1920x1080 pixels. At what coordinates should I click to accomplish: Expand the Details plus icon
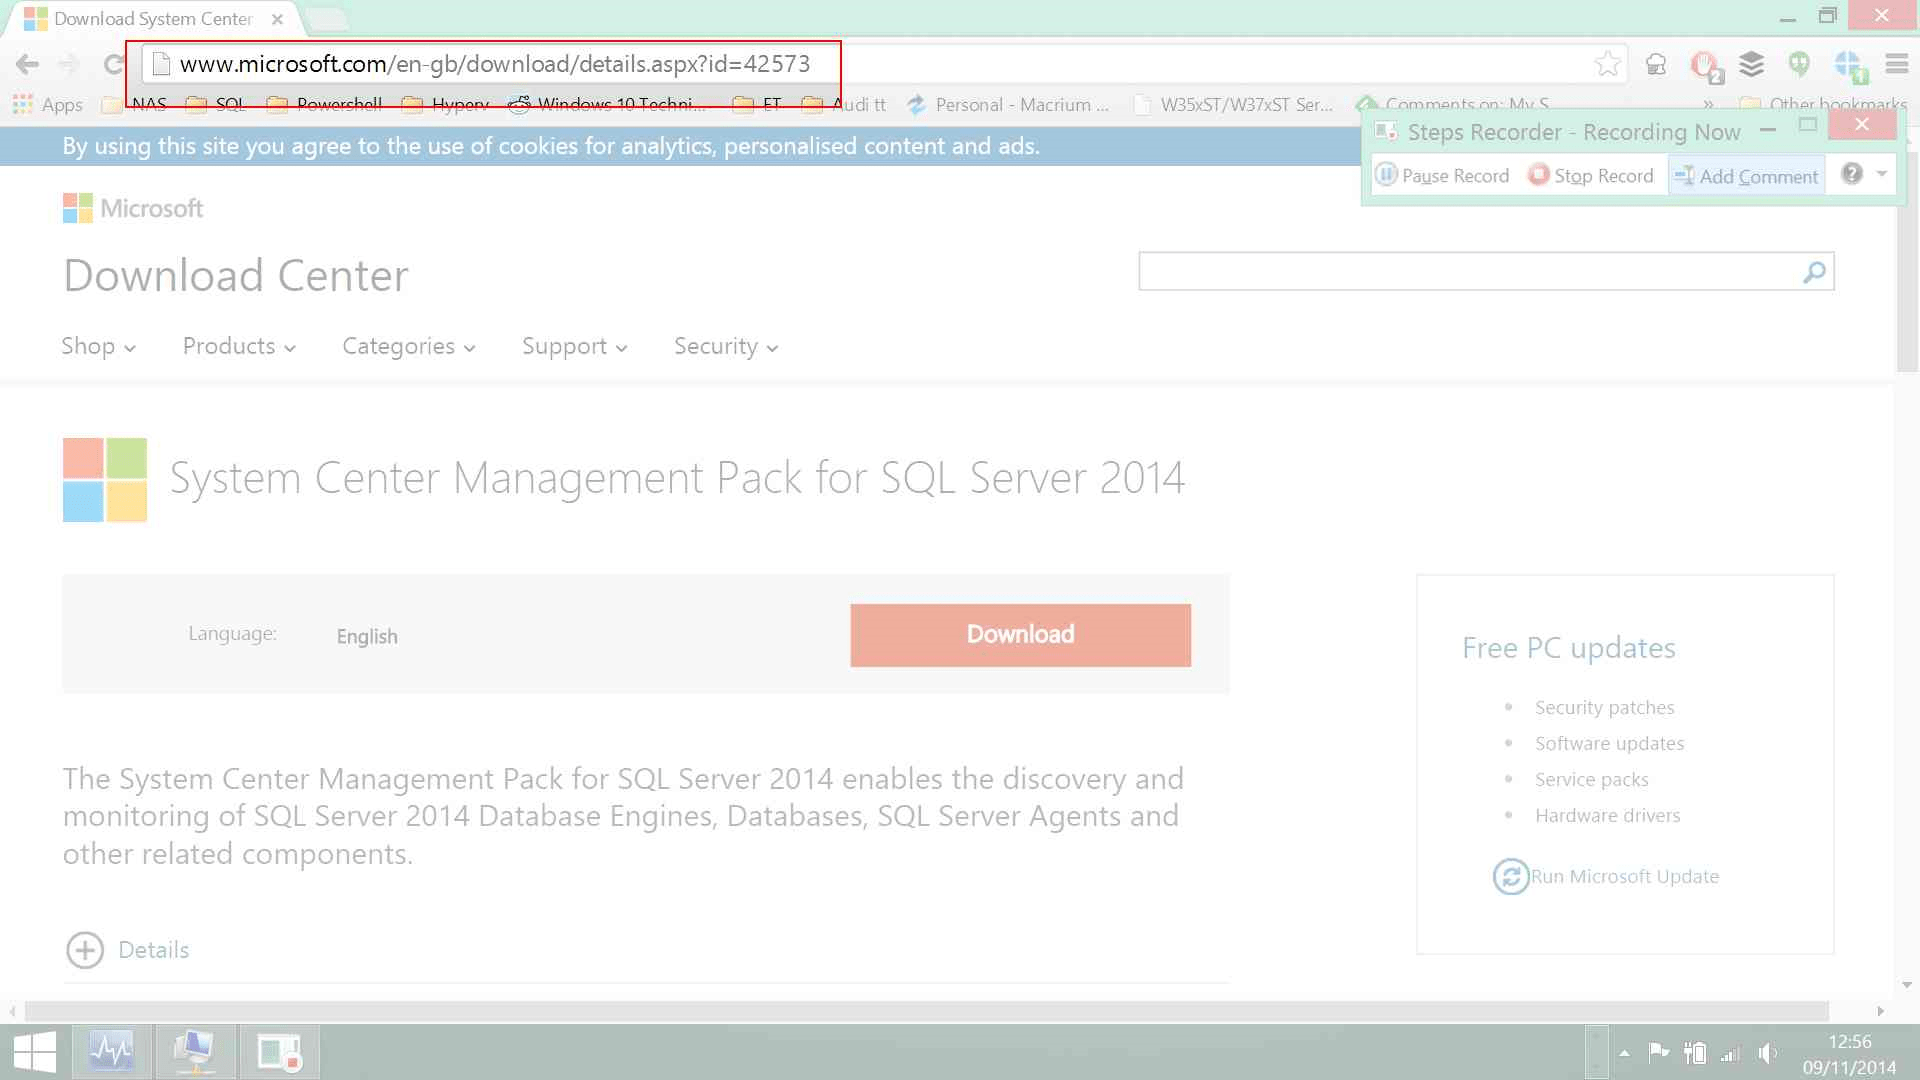click(x=85, y=950)
